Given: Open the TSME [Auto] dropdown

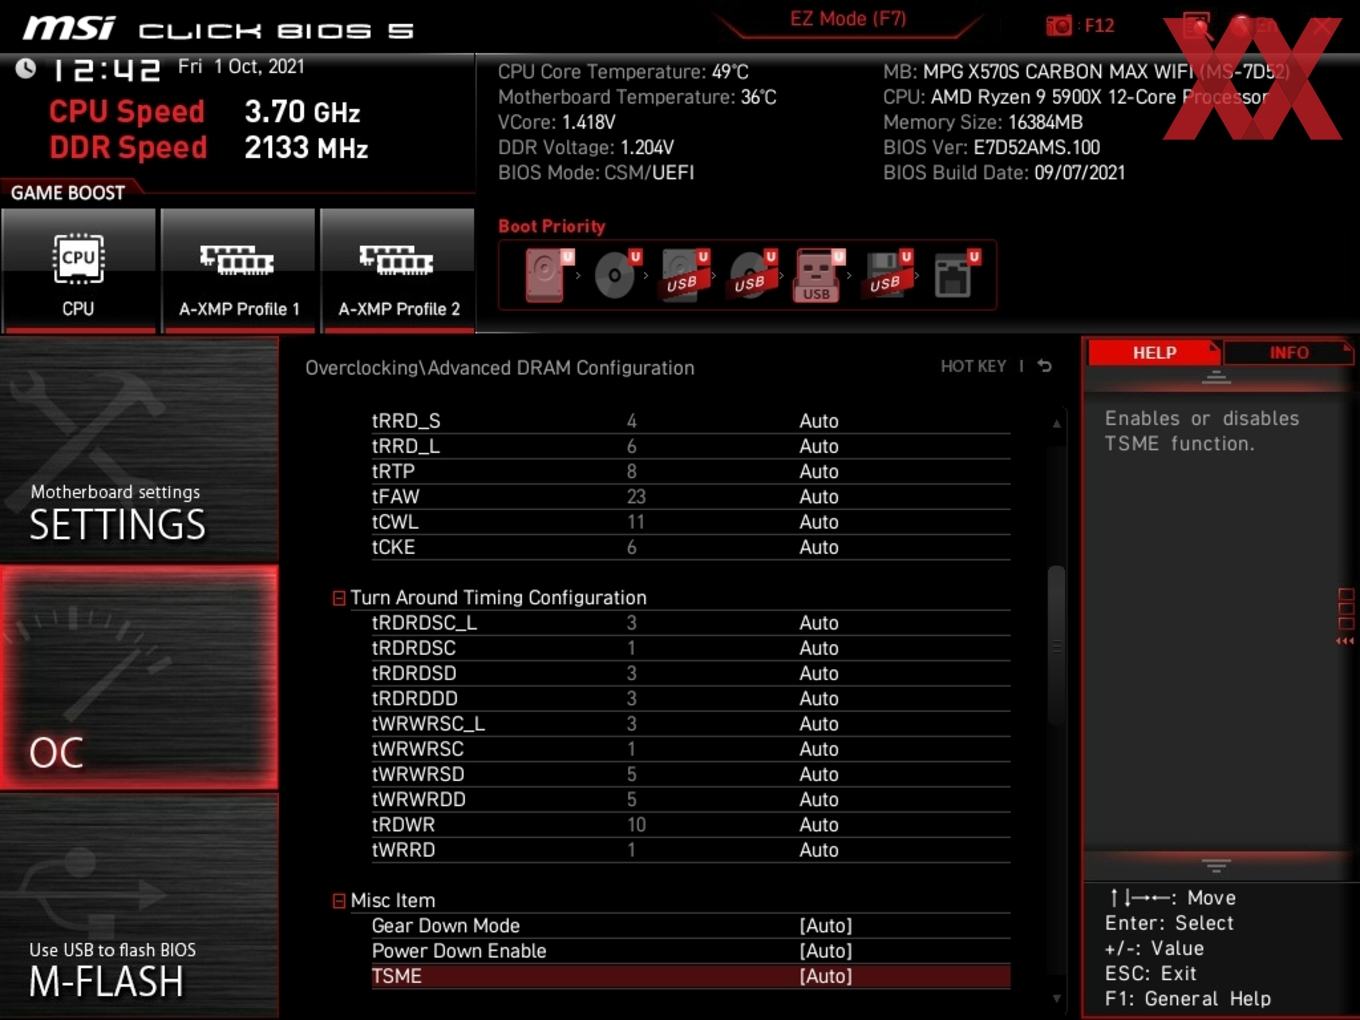Looking at the screenshot, I should click(826, 976).
